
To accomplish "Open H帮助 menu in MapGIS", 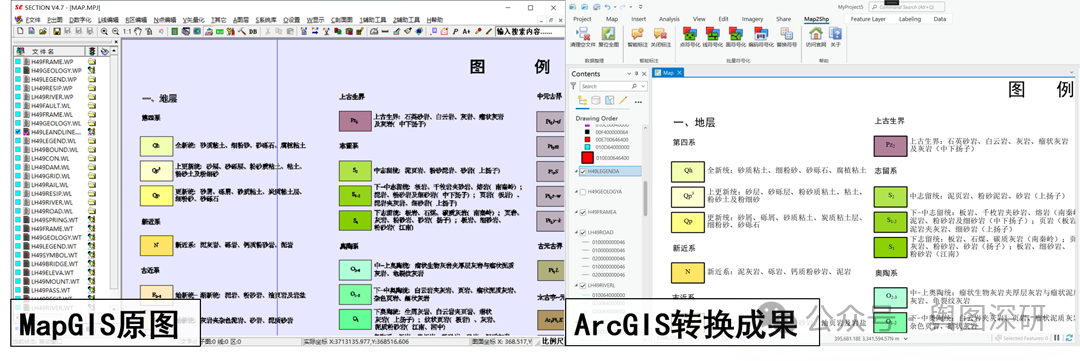I will (x=435, y=20).
